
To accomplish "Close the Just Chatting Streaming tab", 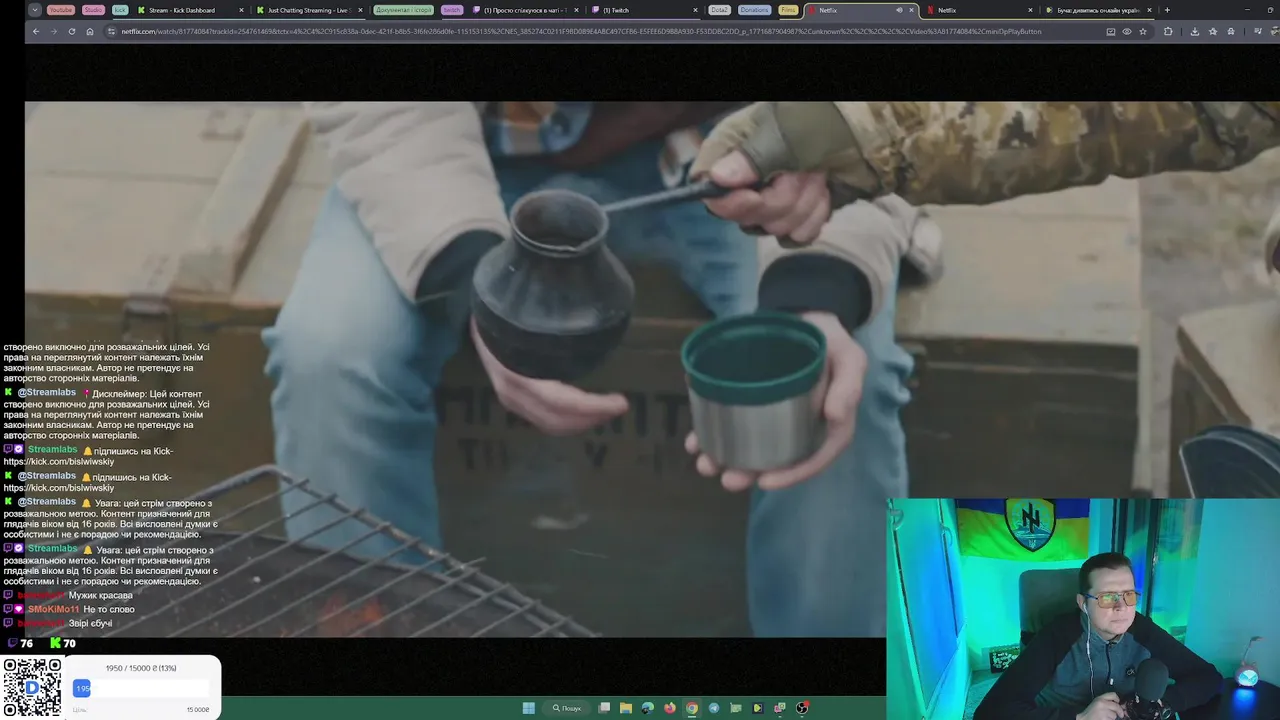I will pos(360,10).
